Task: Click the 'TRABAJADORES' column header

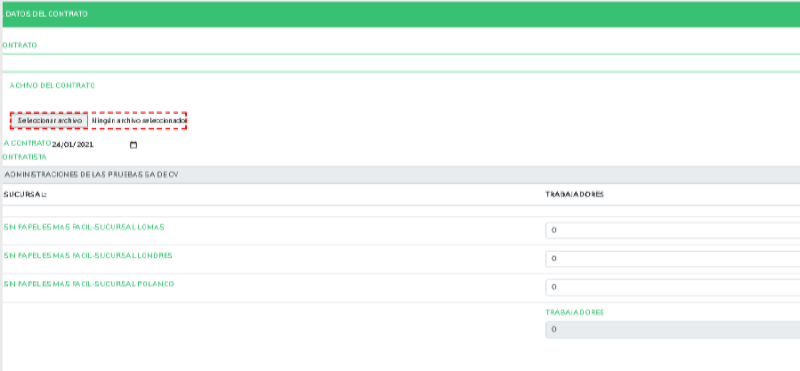Action: 574,194
